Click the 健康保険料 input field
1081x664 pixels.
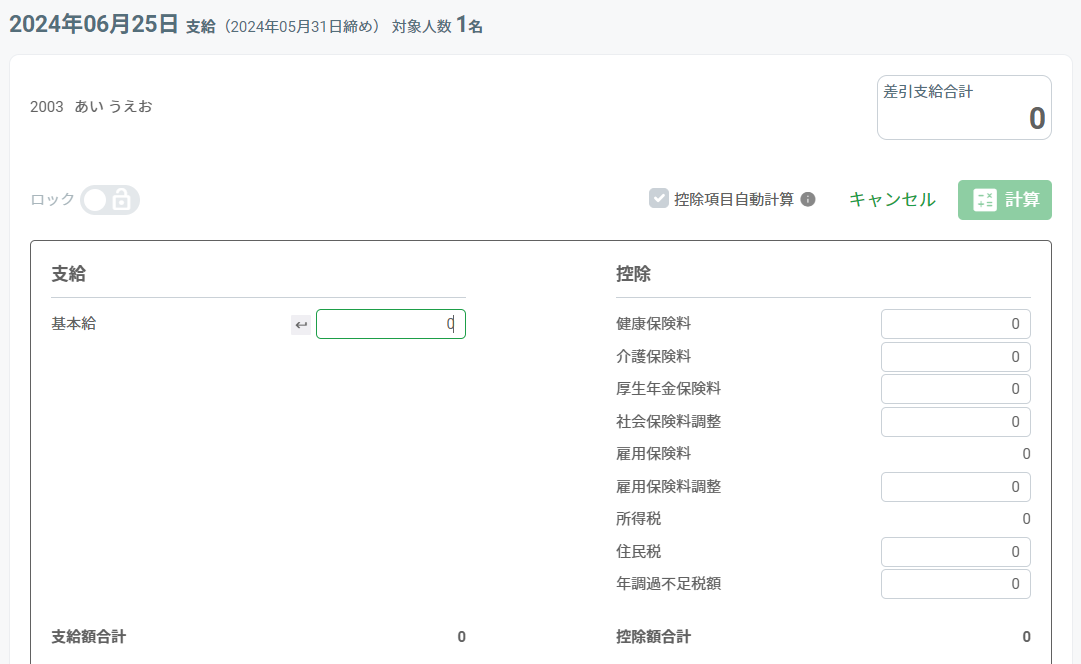click(955, 324)
